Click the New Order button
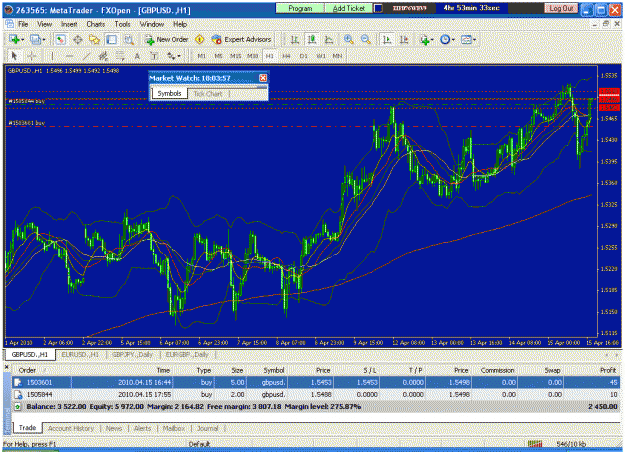The image size is (625, 452). tap(167, 39)
